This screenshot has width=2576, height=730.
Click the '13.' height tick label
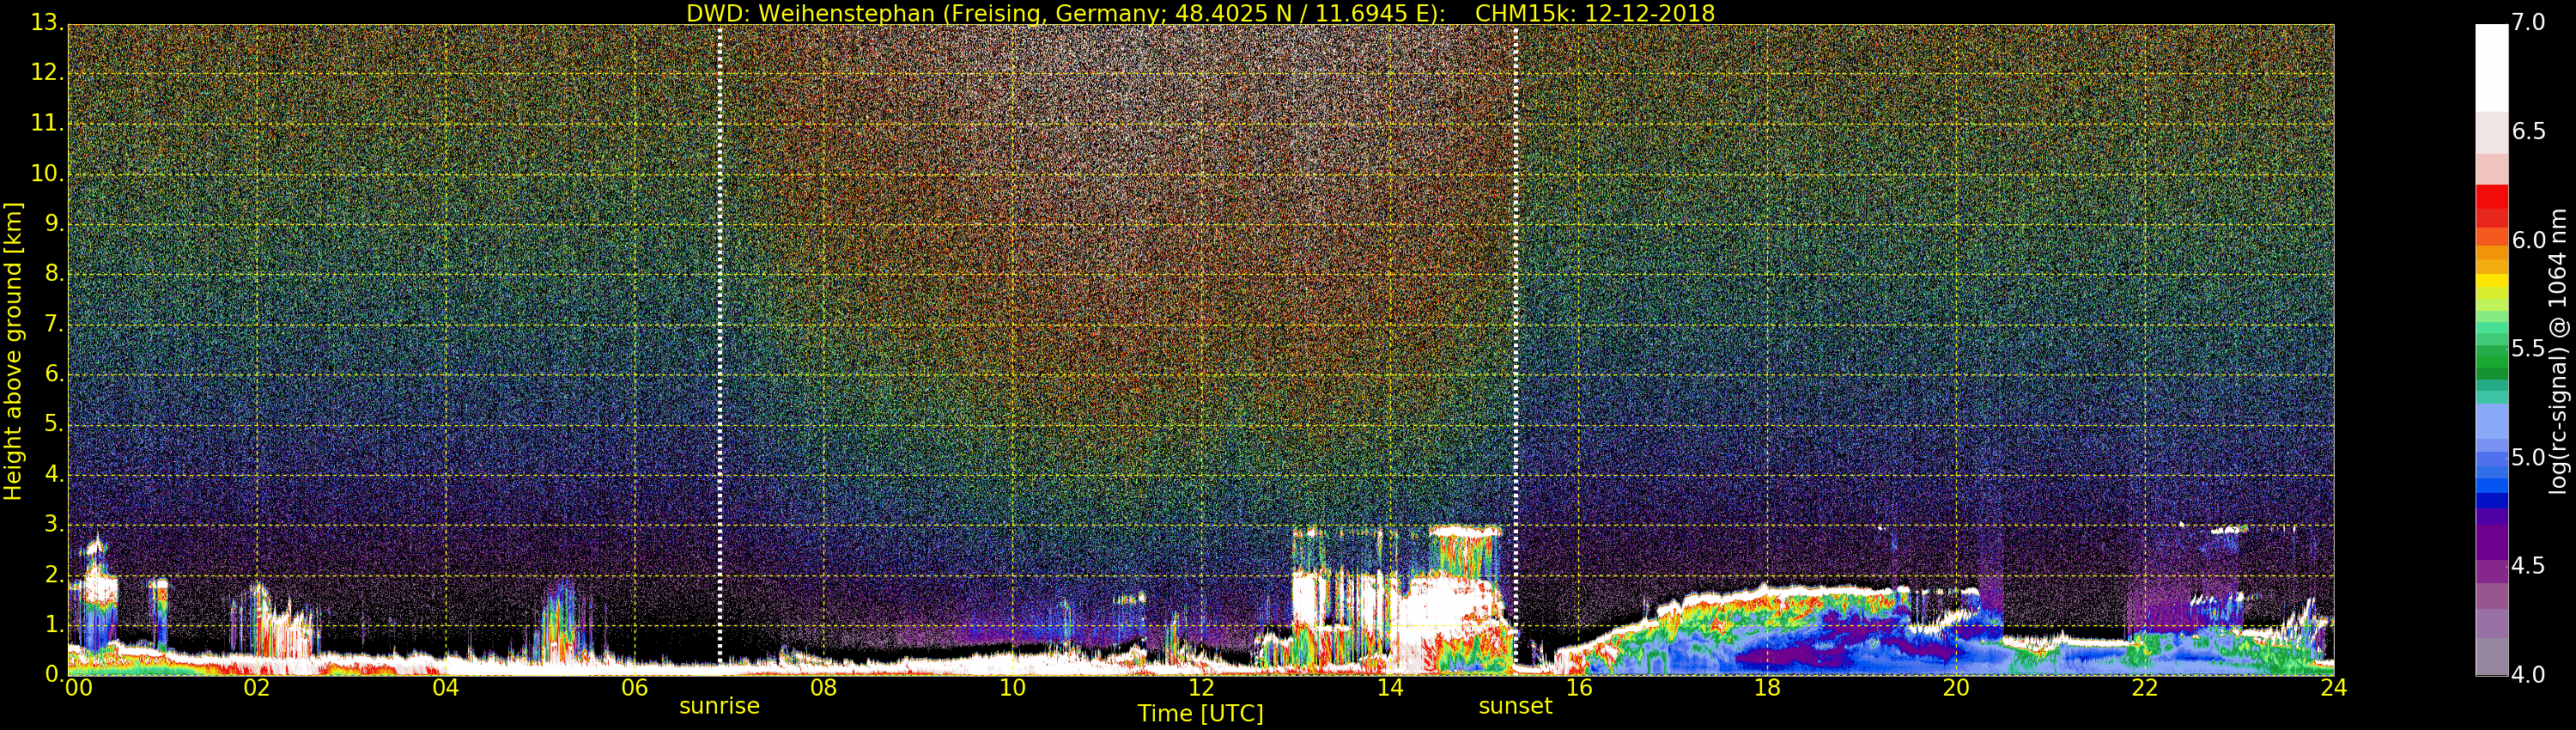(x=48, y=22)
